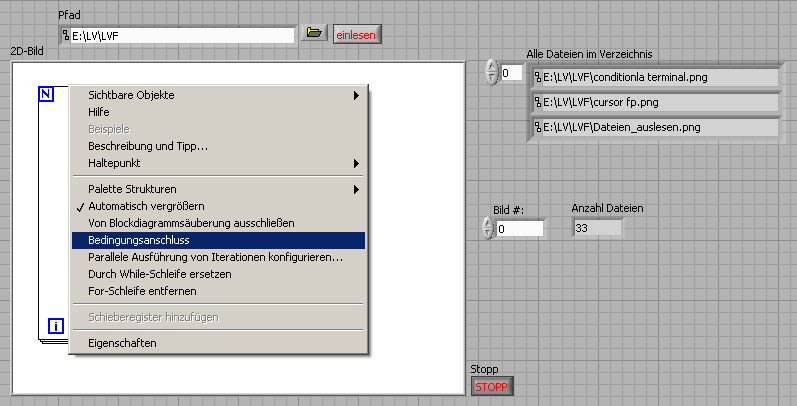The height and width of the screenshot is (406, 797).
Task: Click the Pfad label
Action: (70, 15)
